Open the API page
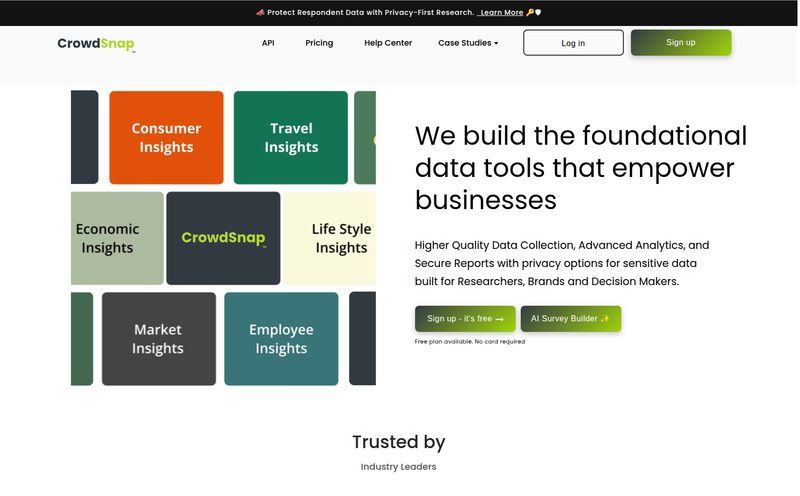The height and width of the screenshot is (496, 800). coord(268,43)
